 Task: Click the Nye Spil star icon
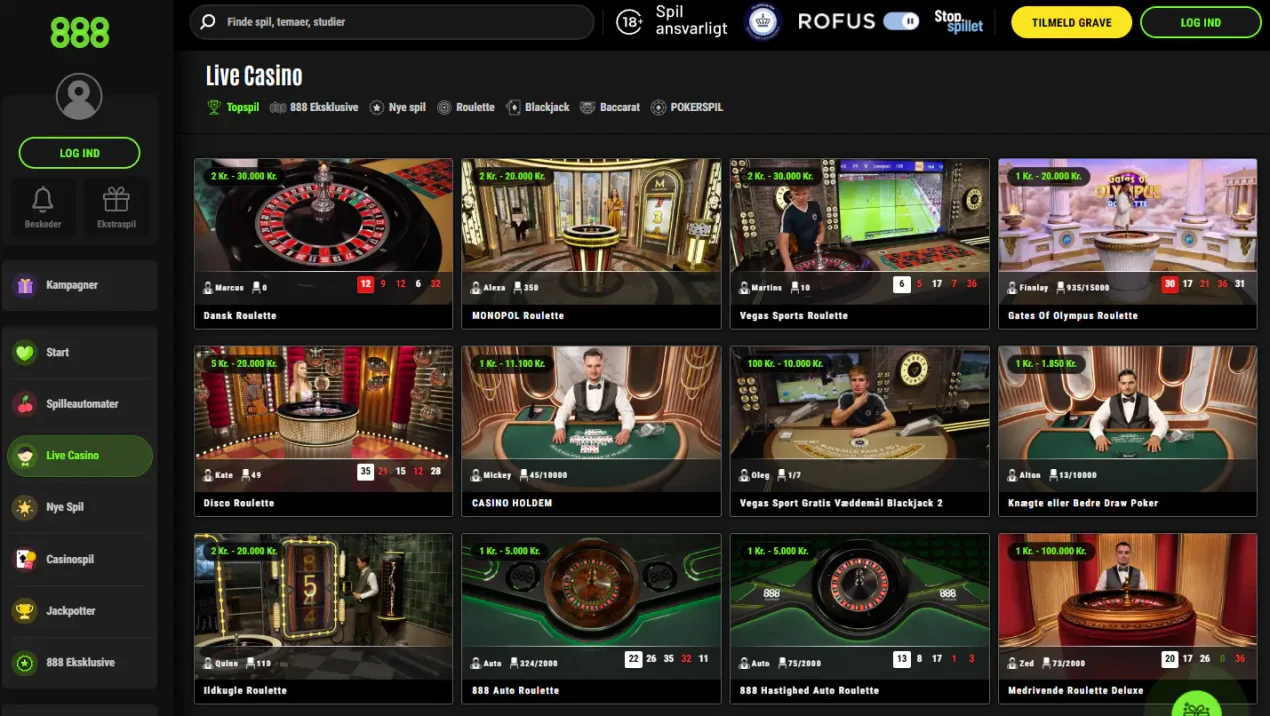(25, 507)
